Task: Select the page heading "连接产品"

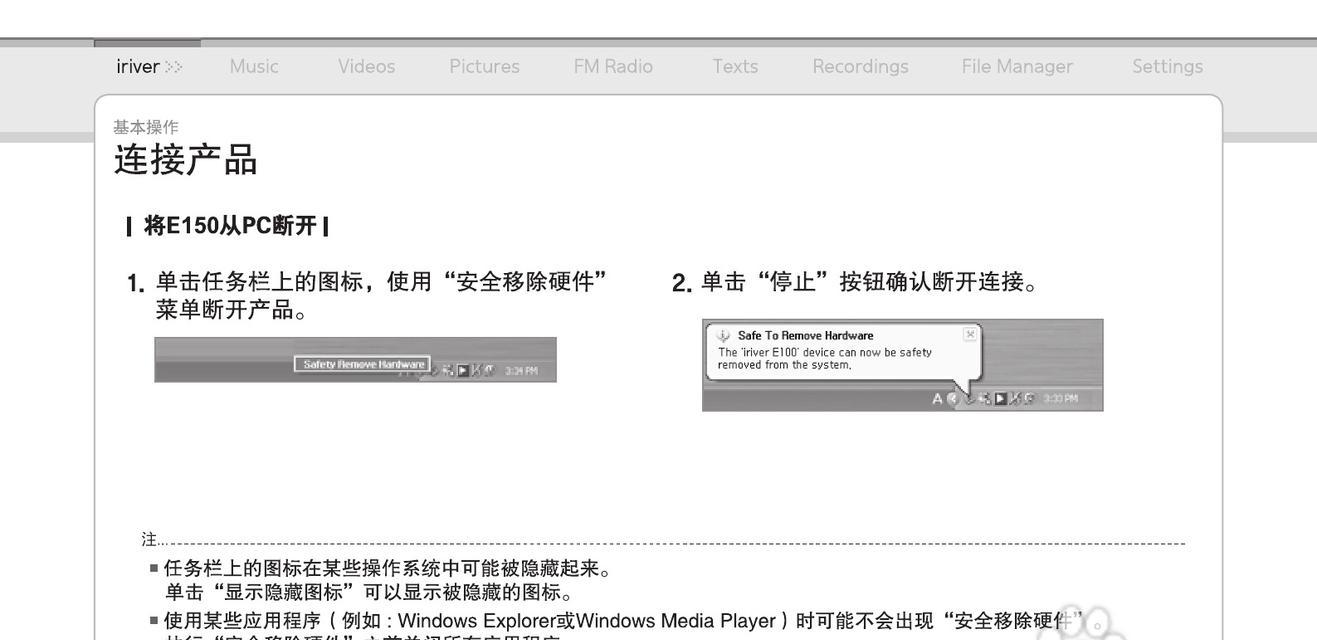Action: (186, 160)
